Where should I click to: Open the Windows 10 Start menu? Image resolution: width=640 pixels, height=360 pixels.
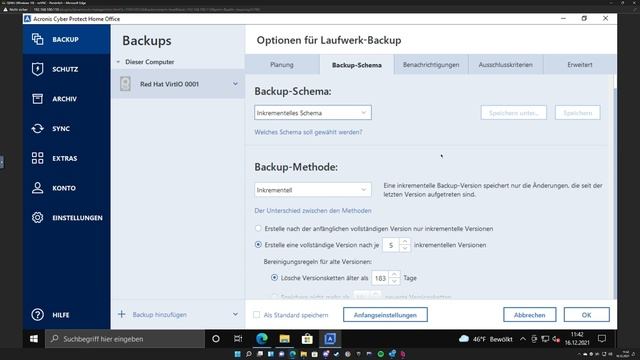click(x=34, y=339)
